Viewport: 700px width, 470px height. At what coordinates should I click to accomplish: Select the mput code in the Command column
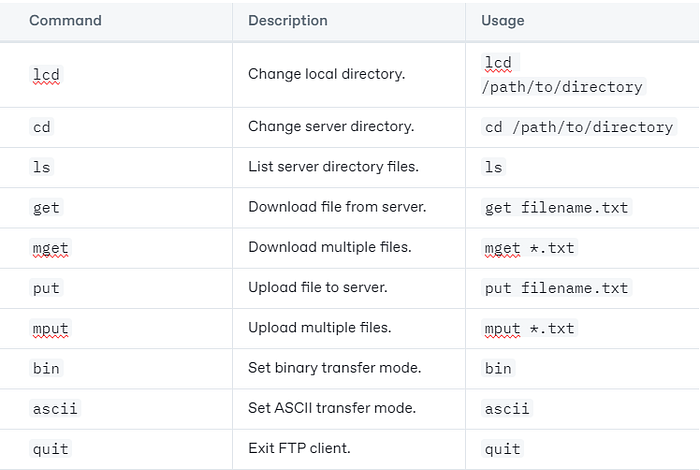click(50, 329)
